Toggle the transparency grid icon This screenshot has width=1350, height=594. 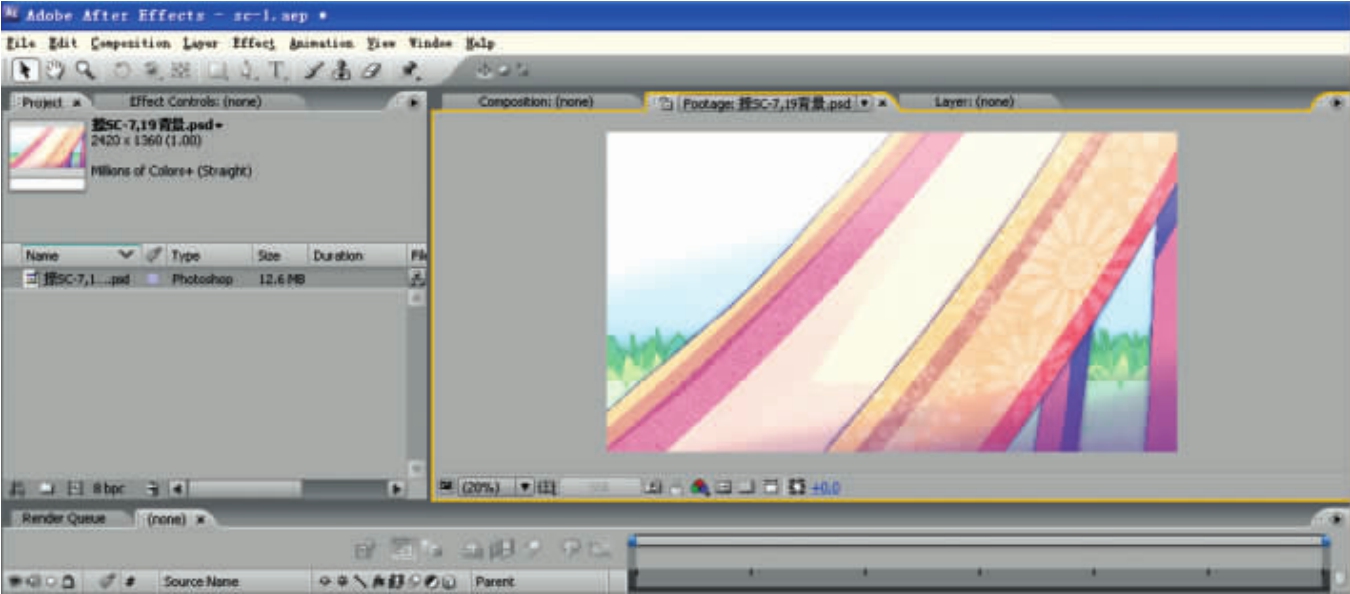pyautogui.click(x=746, y=487)
